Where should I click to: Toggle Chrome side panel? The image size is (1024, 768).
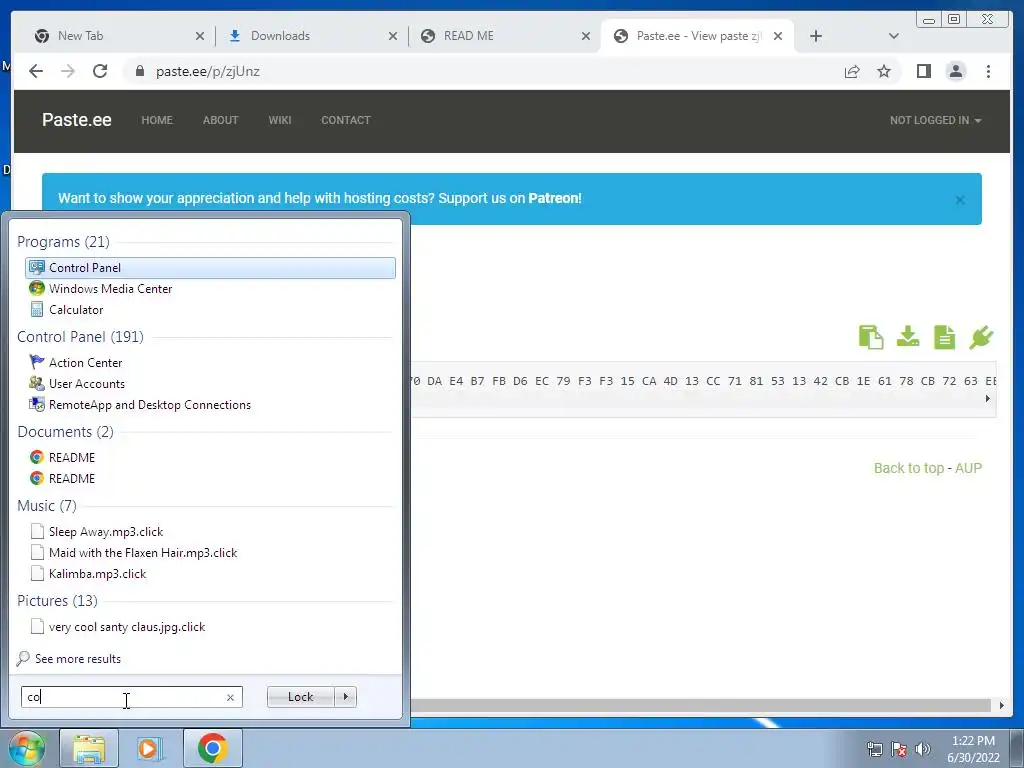click(x=923, y=71)
